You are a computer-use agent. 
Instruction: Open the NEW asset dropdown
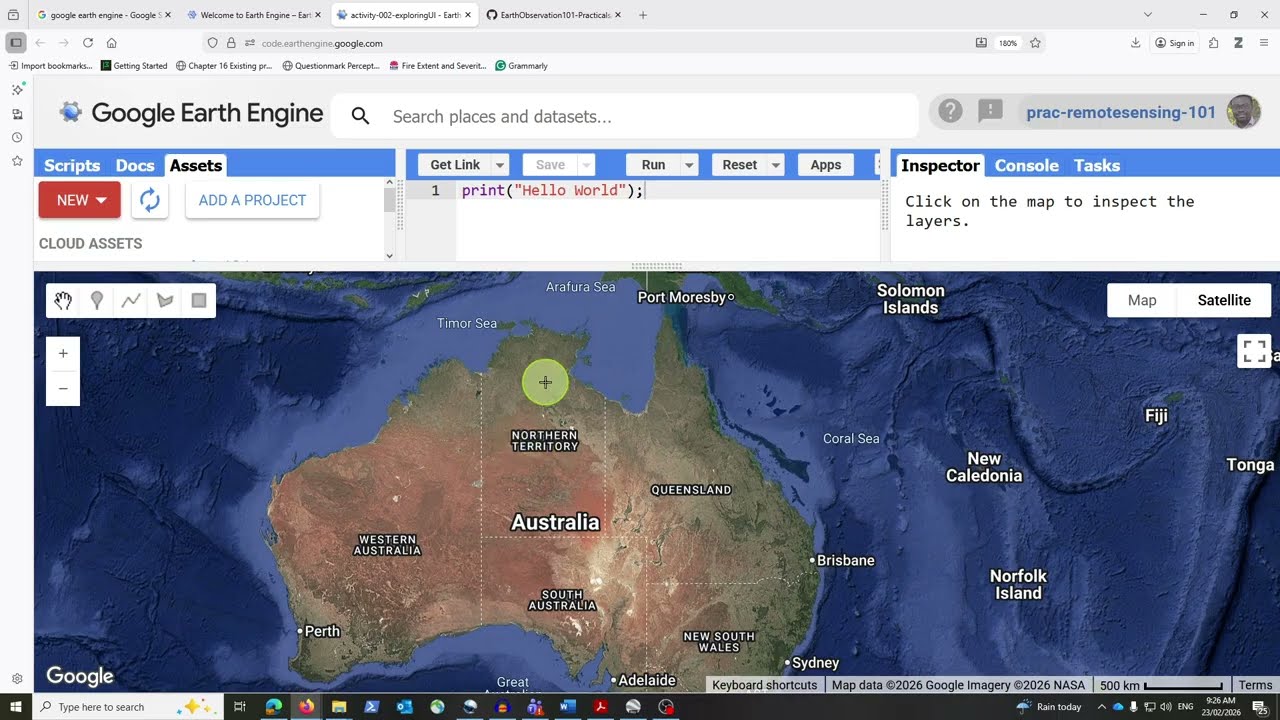click(x=80, y=200)
